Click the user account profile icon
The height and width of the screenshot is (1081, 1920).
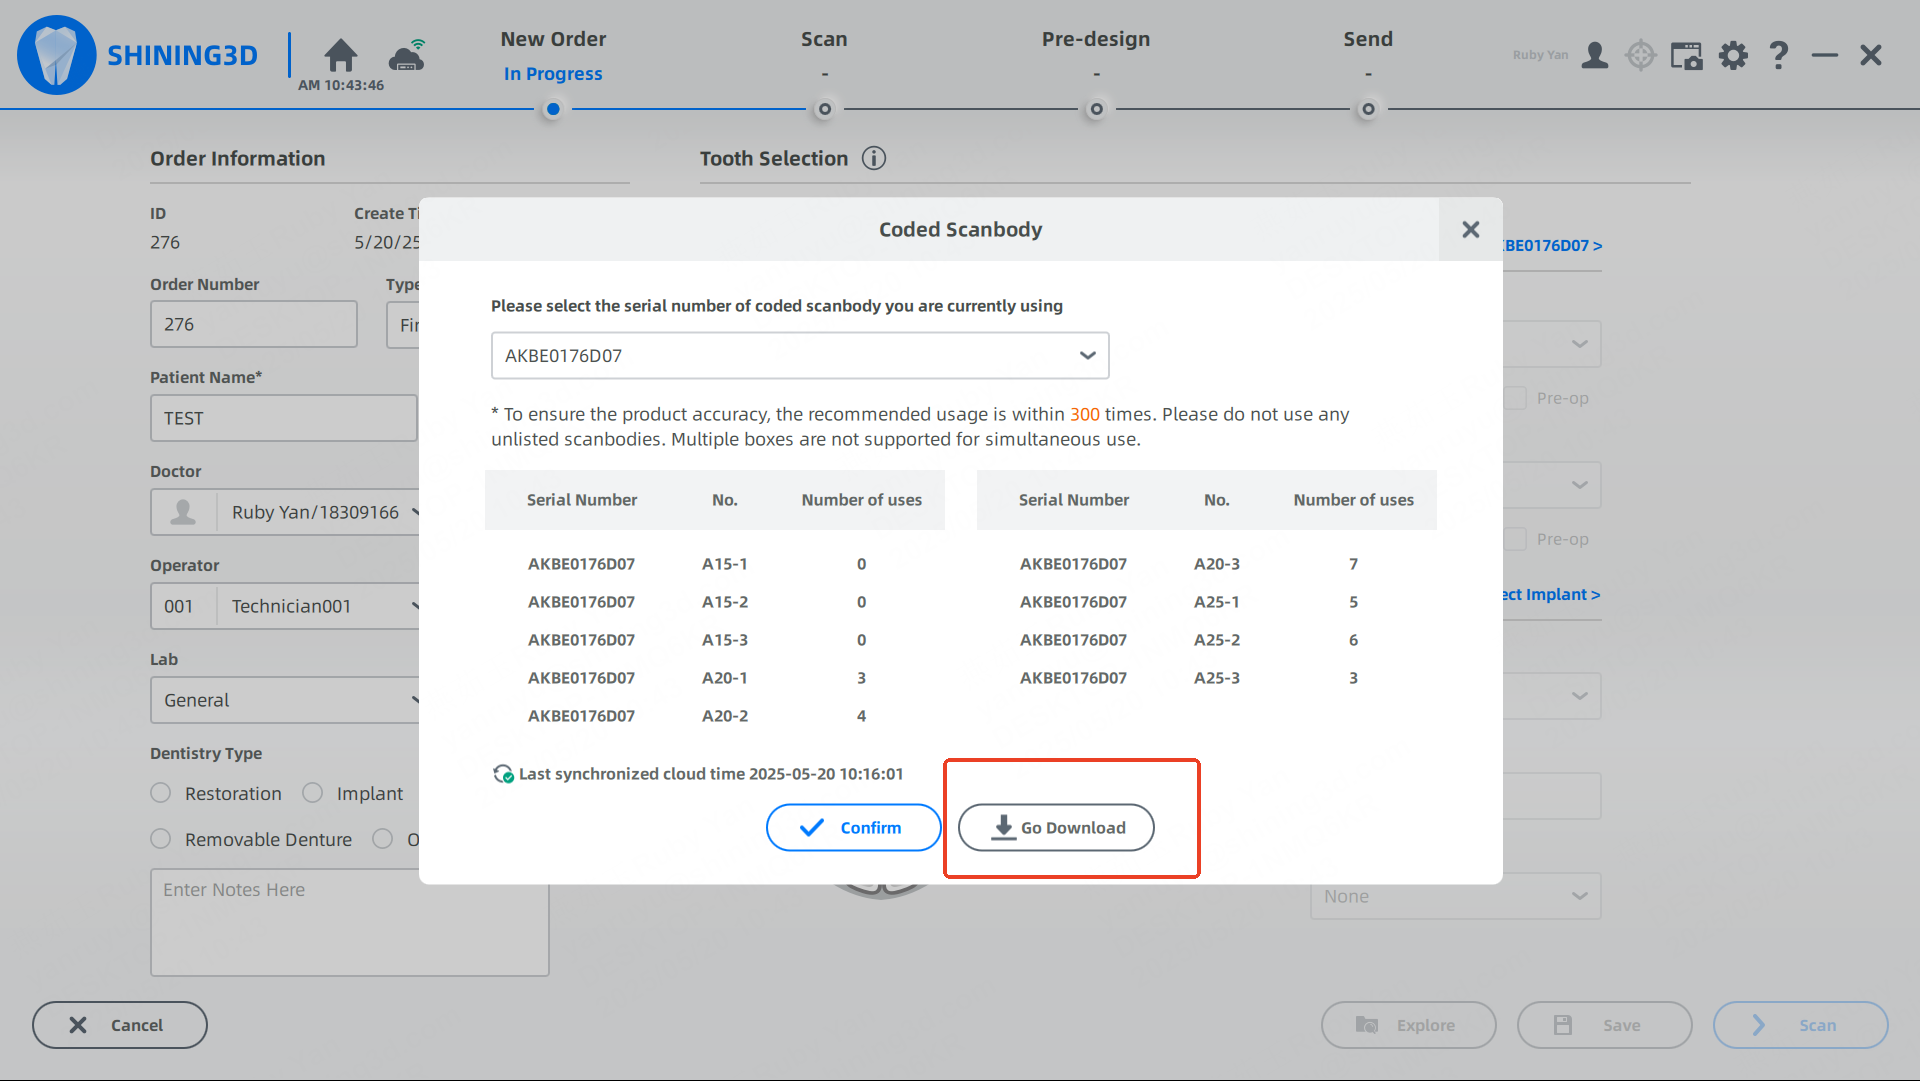pos(1595,55)
